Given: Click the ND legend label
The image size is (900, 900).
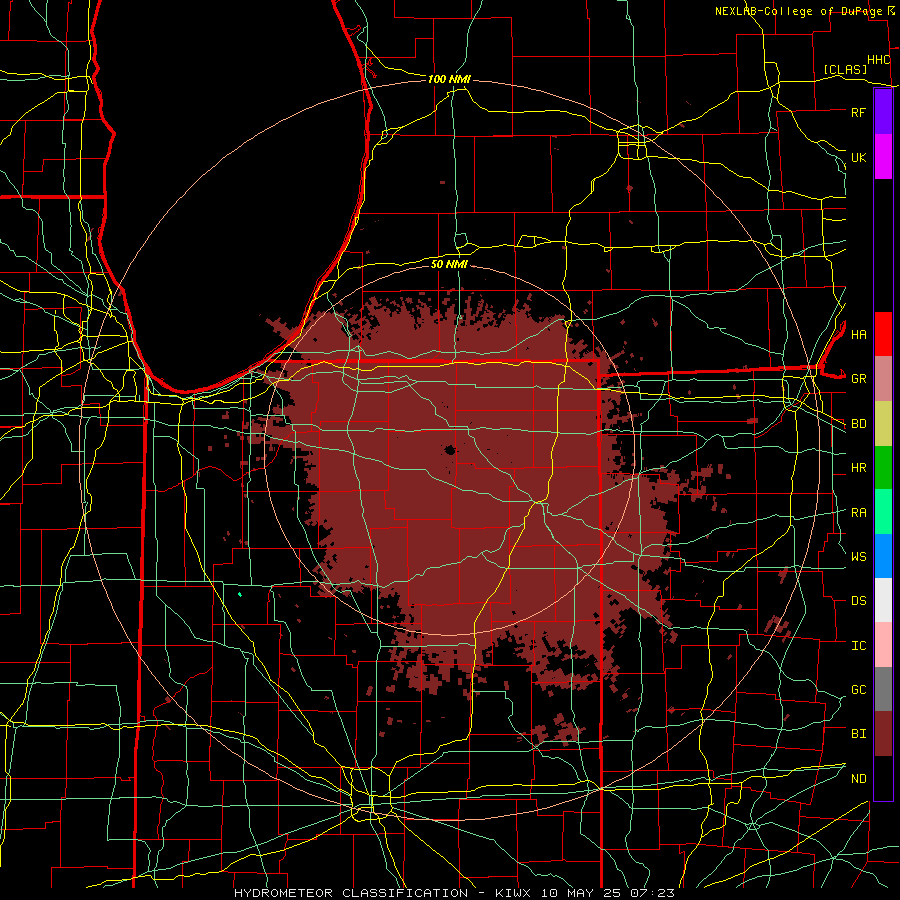Looking at the screenshot, I should (x=859, y=779).
